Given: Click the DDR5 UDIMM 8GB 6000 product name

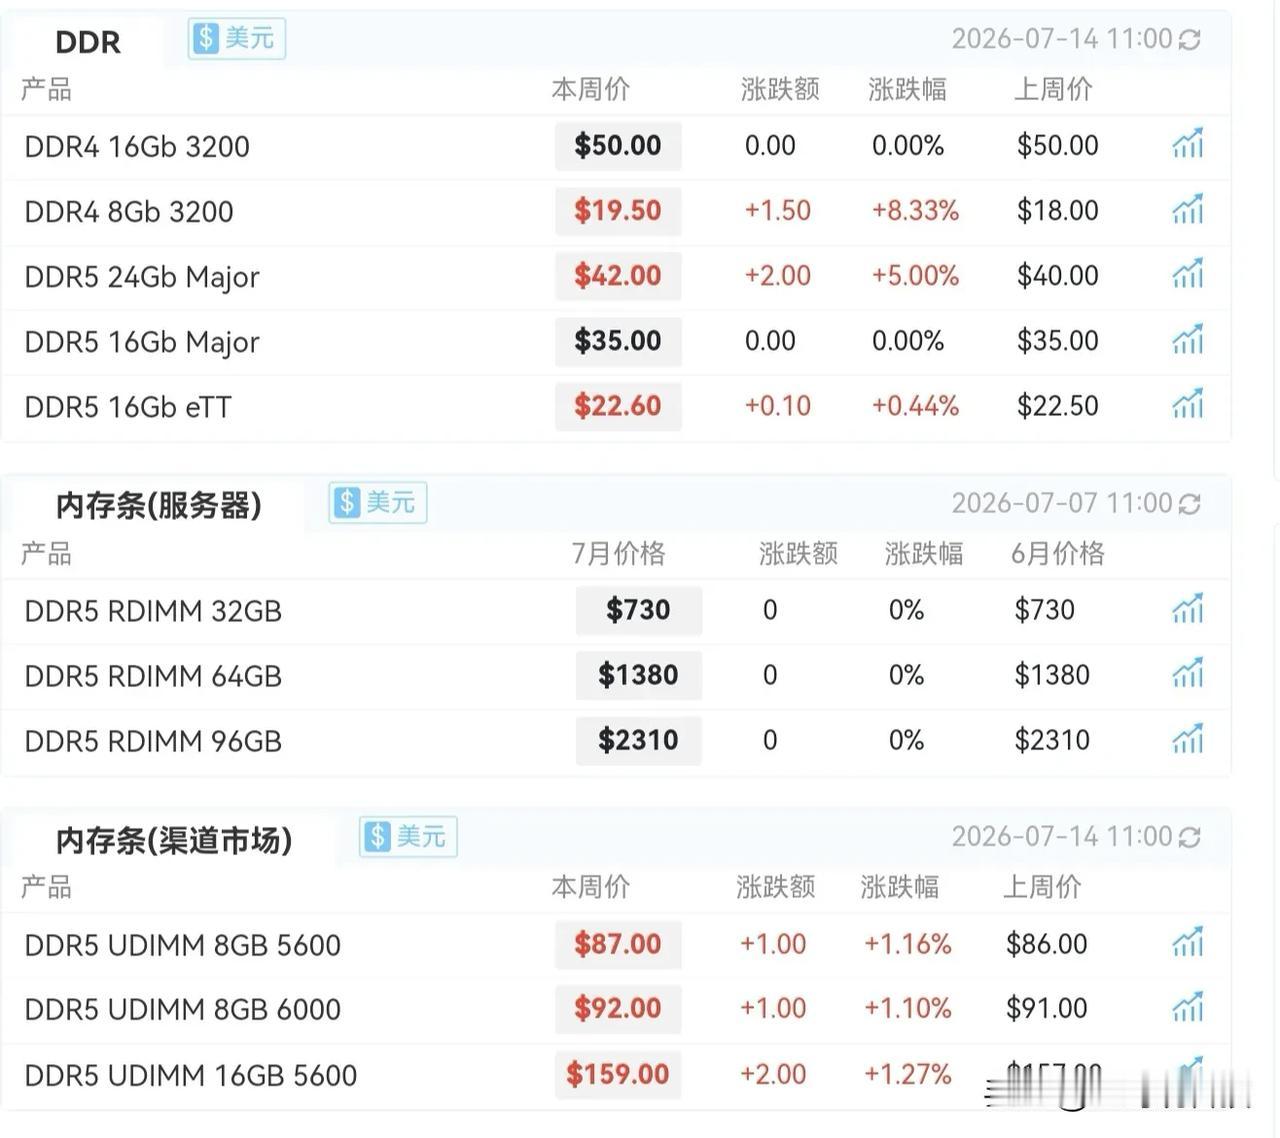Looking at the screenshot, I should pyautogui.click(x=183, y=1010).
